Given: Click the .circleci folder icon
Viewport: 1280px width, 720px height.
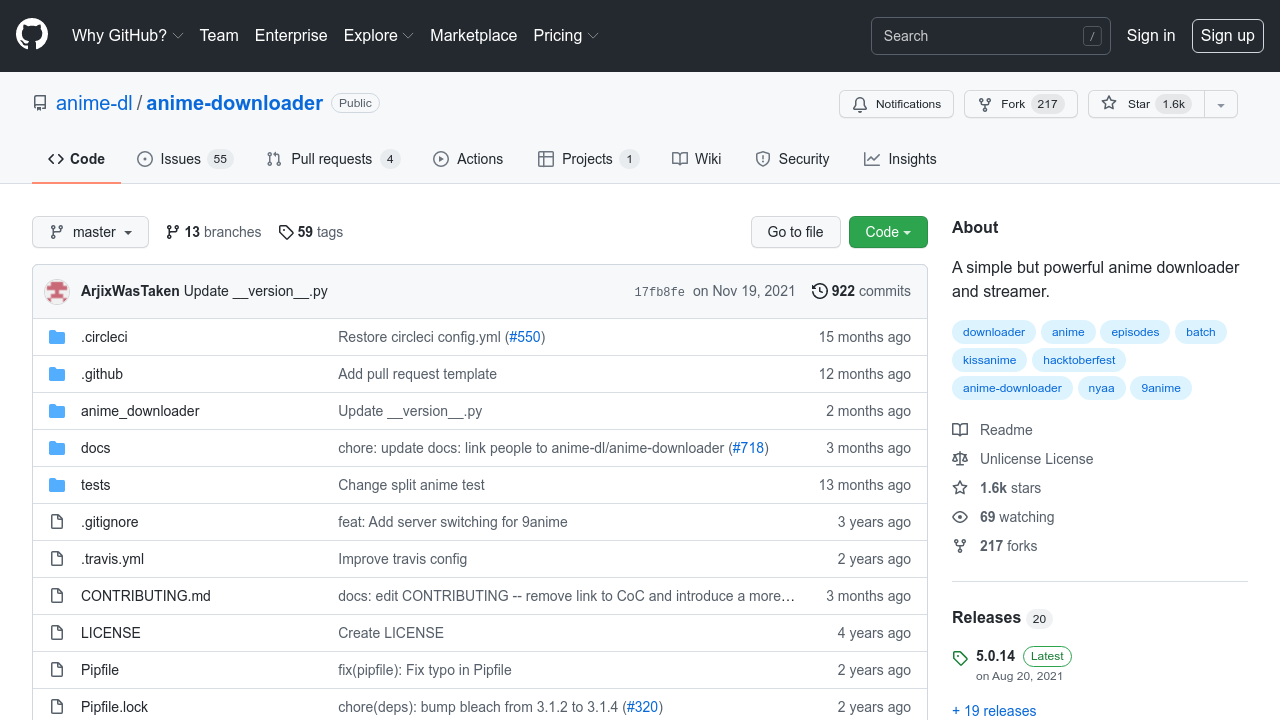Looking at the screenshot, I should click(x=57, y=337).
